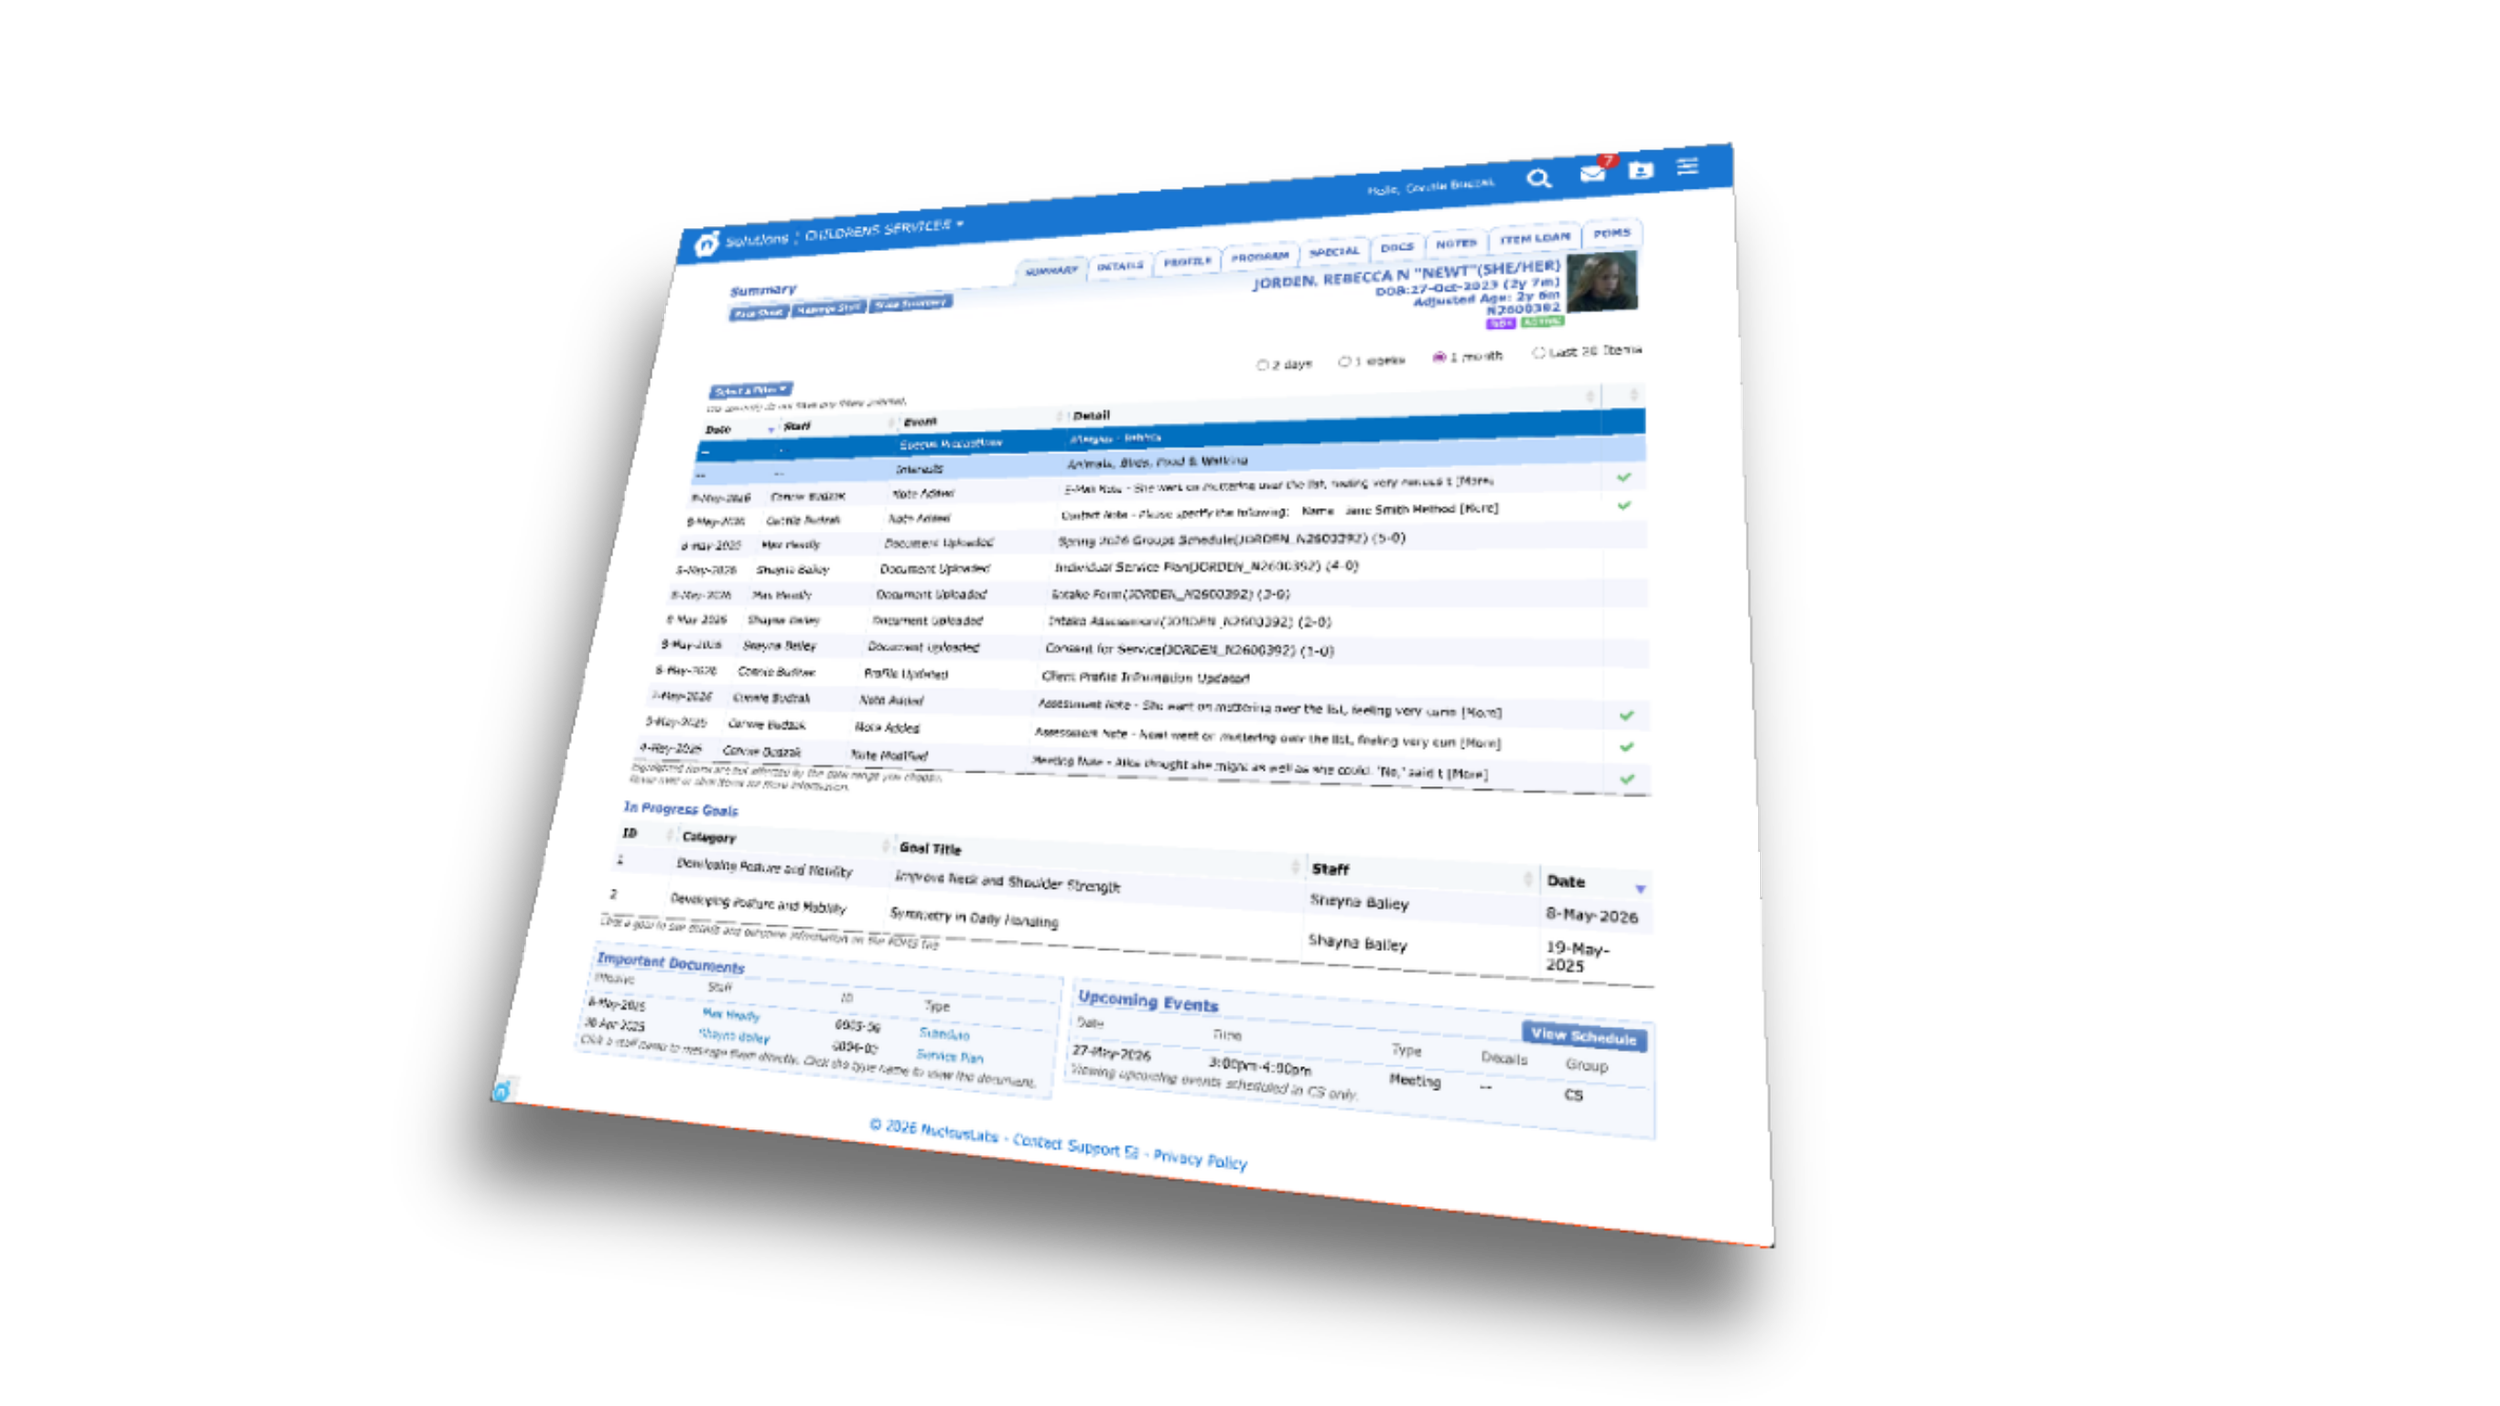Click green checkmark on Contact Note row

1624,506
